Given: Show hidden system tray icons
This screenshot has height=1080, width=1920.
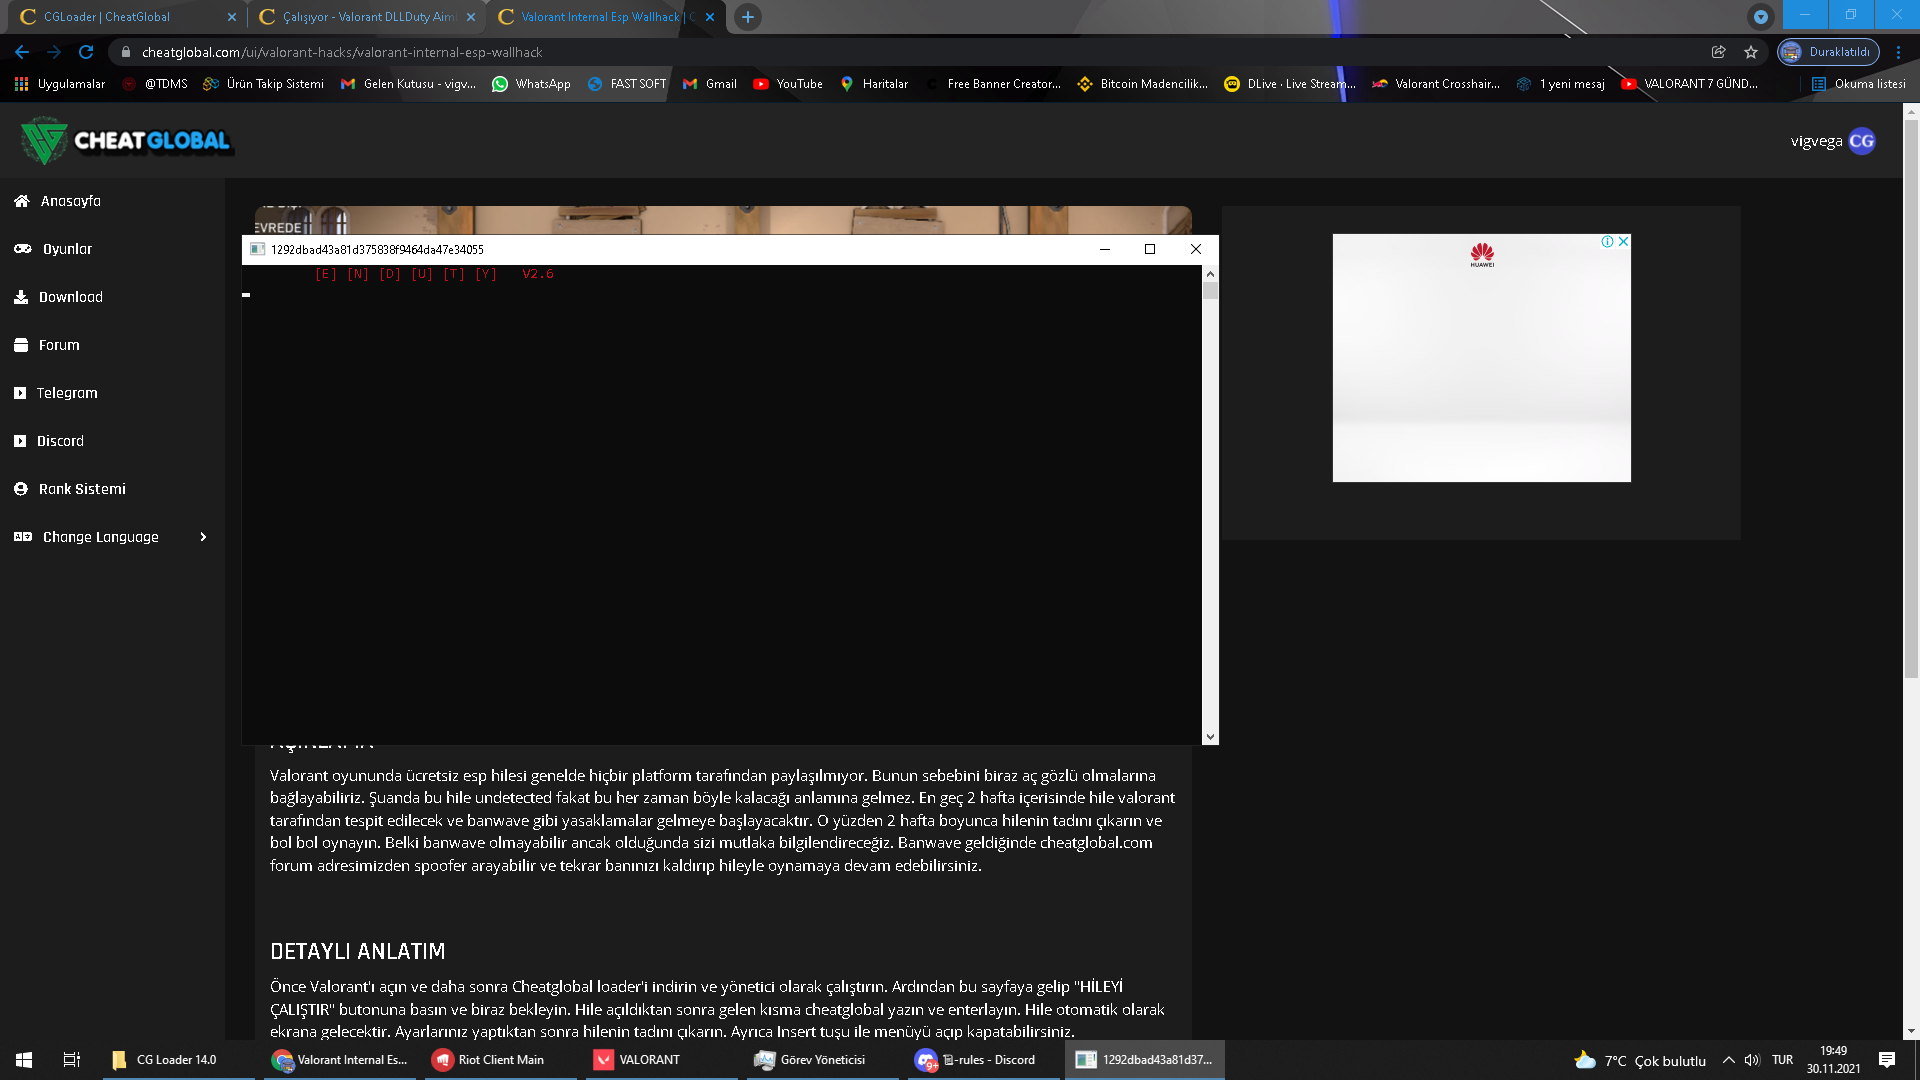Looking at the screenshot, I should 1728,1060.
